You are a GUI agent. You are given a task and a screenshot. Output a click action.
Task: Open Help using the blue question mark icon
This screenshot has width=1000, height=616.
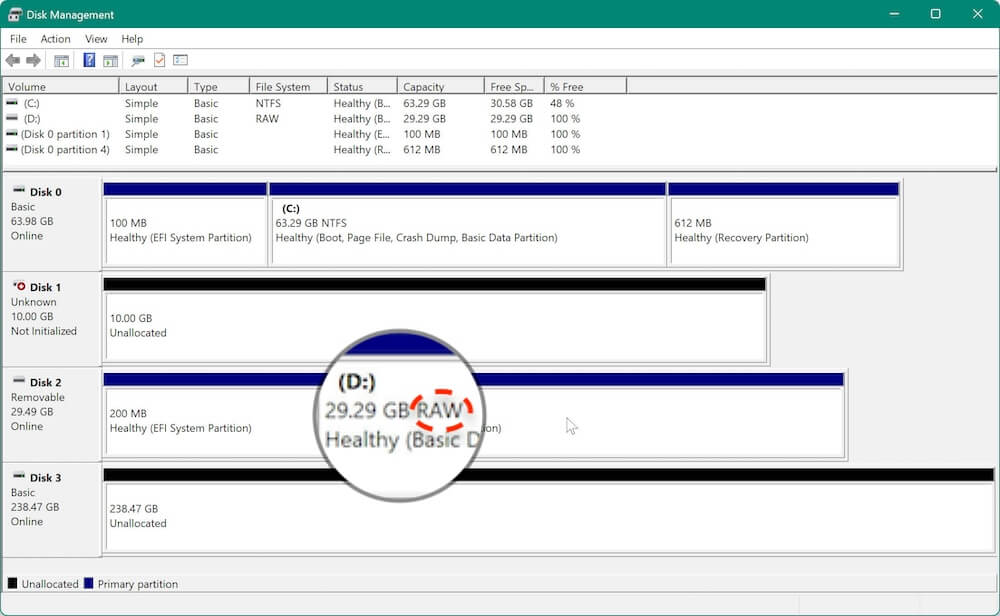89,60
